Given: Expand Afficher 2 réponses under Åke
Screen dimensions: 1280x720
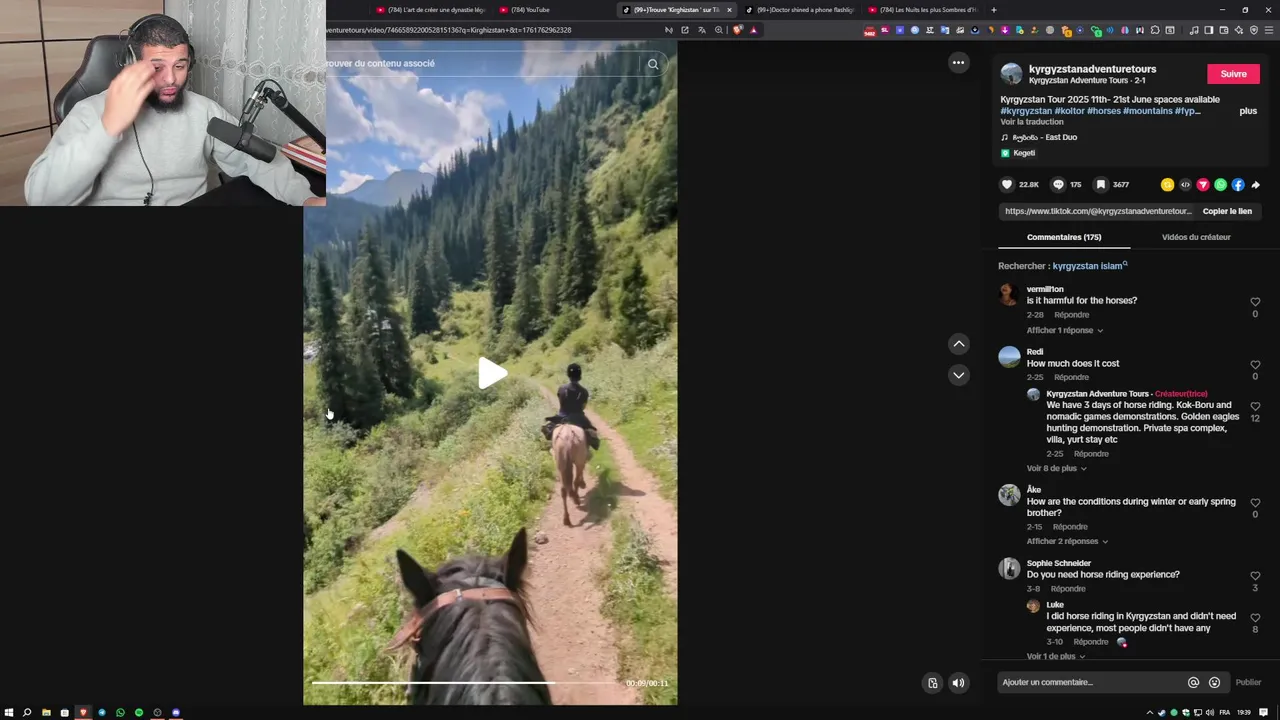Looking at the screenshot, I should (x=1067, y=541).
